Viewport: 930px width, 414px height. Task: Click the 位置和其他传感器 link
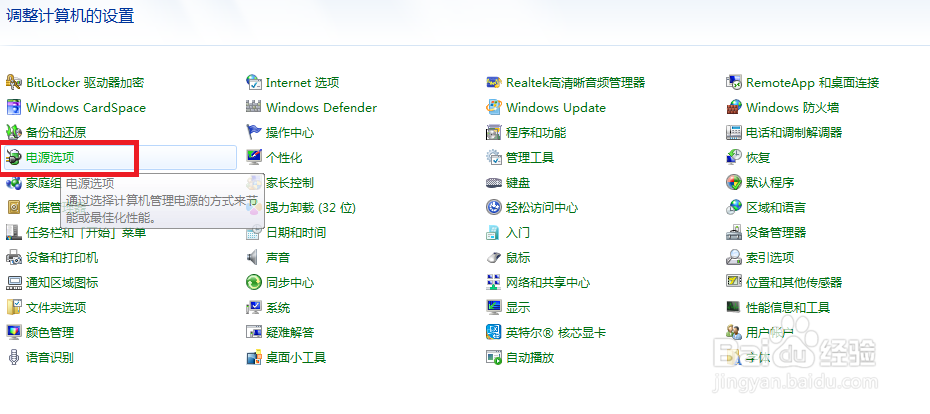point(794,282)
